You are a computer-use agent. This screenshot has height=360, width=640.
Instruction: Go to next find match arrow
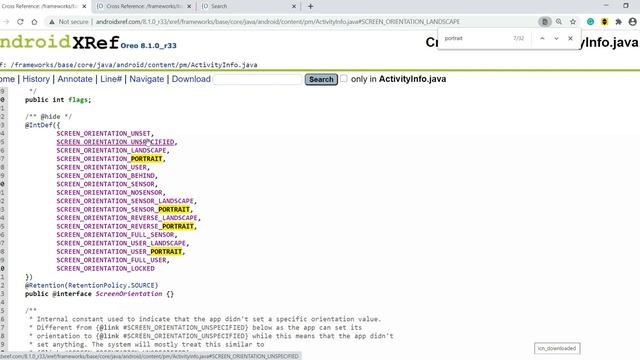click(x=556, y=38)
